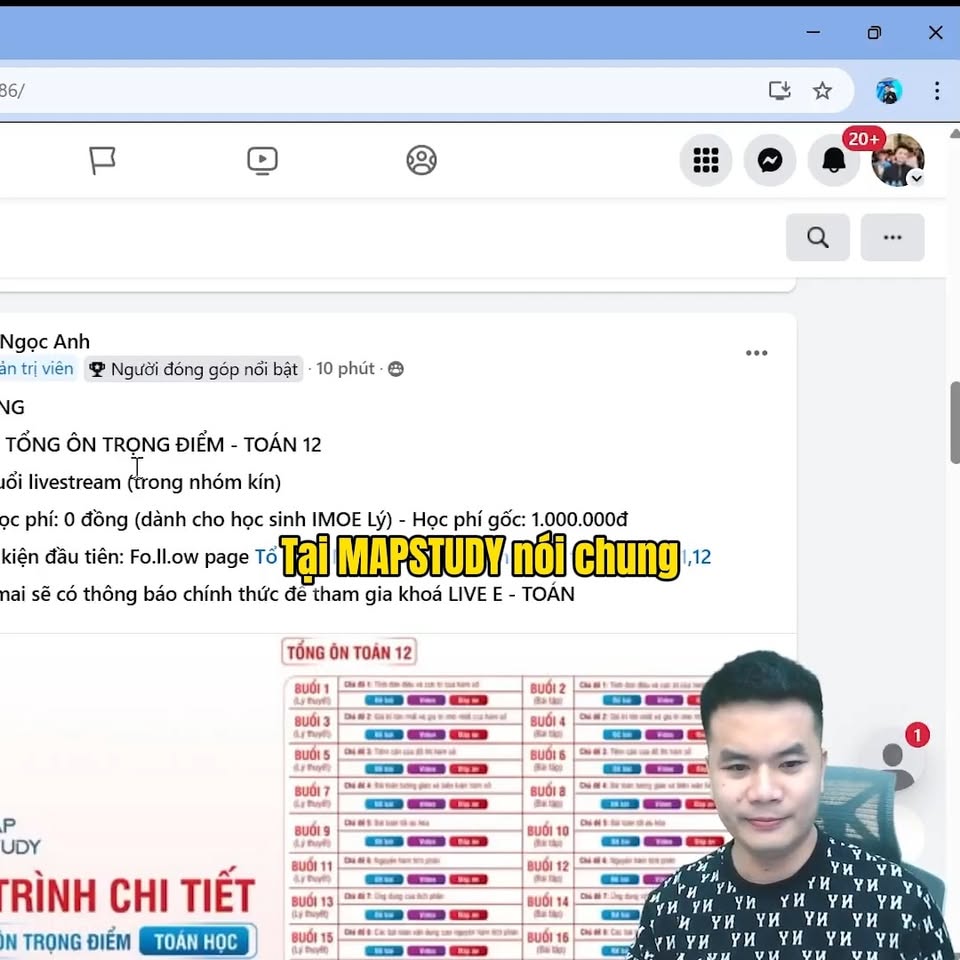The width and height of the screenshot is (960, 960).
Task: Open the Facebook Pages flag icon
Action: coord(102,160)
